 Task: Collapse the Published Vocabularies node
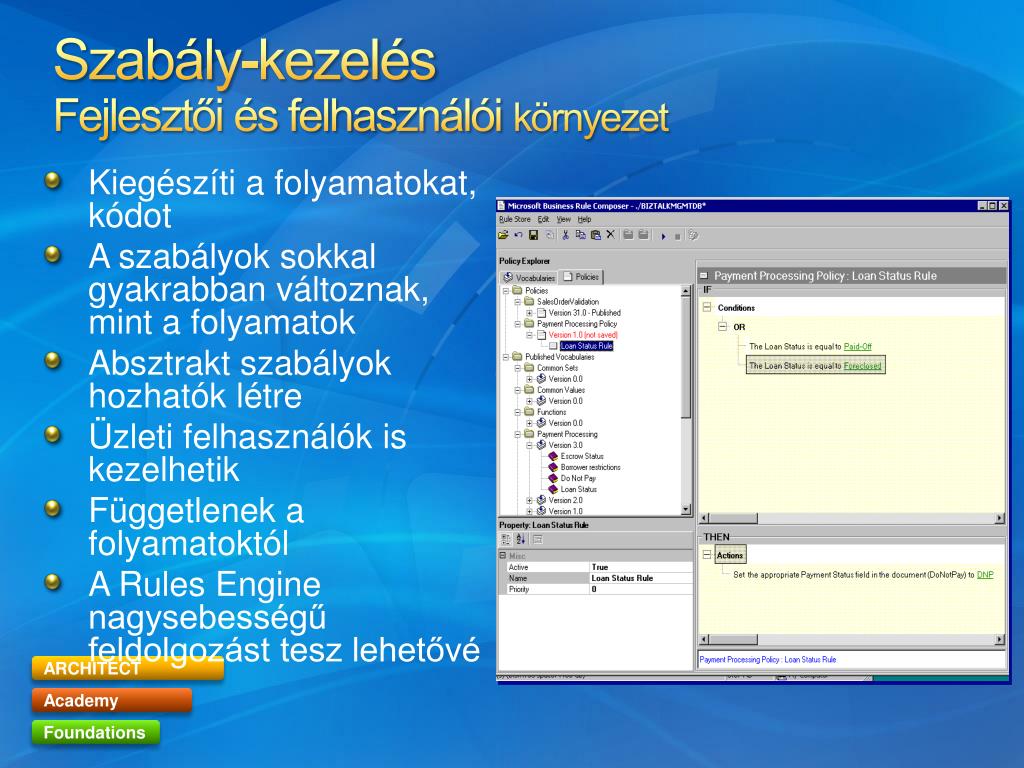coord(505,357)
